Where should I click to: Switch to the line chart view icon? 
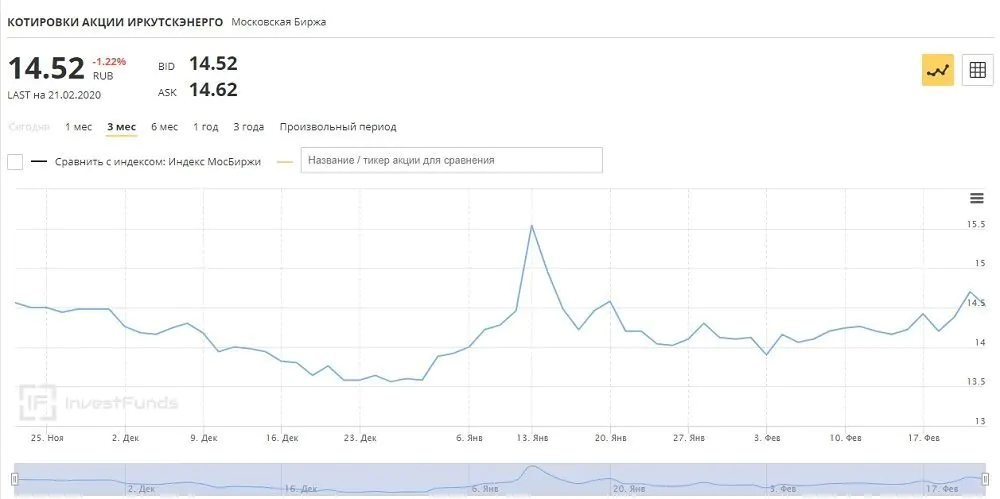tap(938, 70)
